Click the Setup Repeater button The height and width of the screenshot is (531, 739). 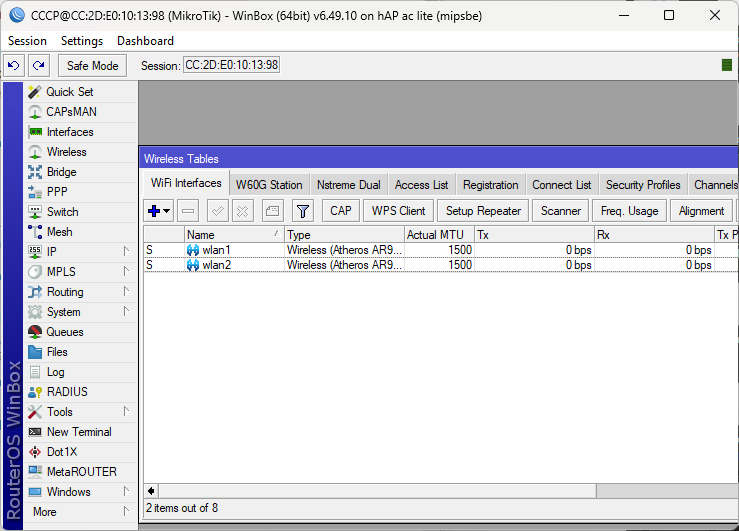pyautogui.click(x=484, y=211)
